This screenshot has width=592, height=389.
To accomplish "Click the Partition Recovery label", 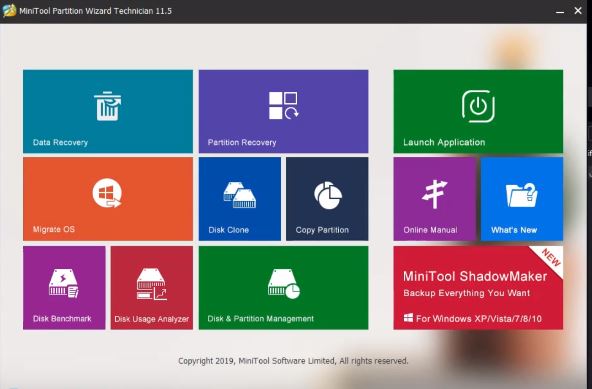I will [x=242, y=142].
